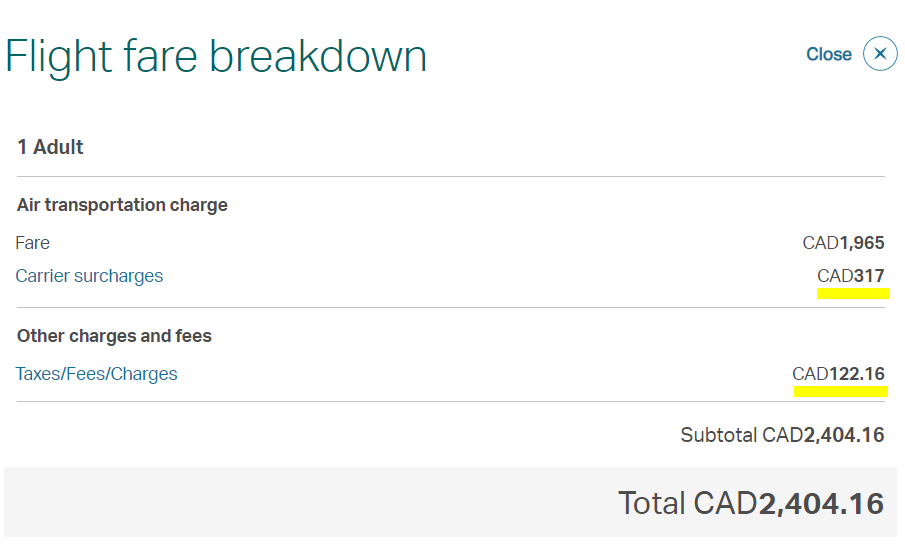Click the CAD317 carrier surcharge amount
This screenshot has width=905, height=546.
pos(851,276)
